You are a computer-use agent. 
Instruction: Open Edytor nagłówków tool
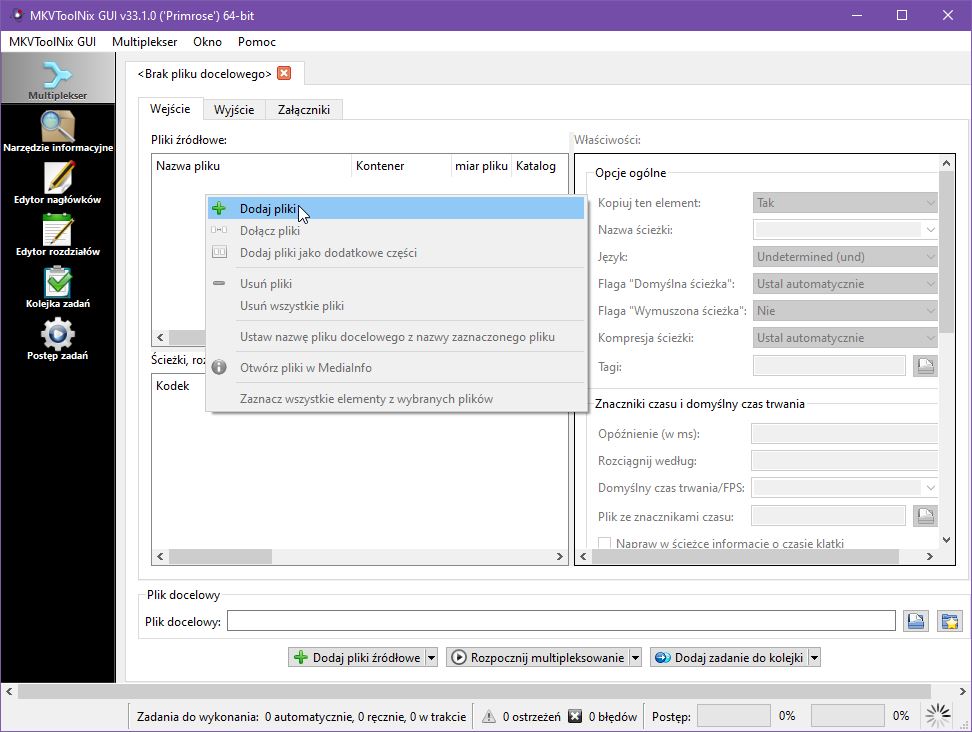(x=58, y=183)
